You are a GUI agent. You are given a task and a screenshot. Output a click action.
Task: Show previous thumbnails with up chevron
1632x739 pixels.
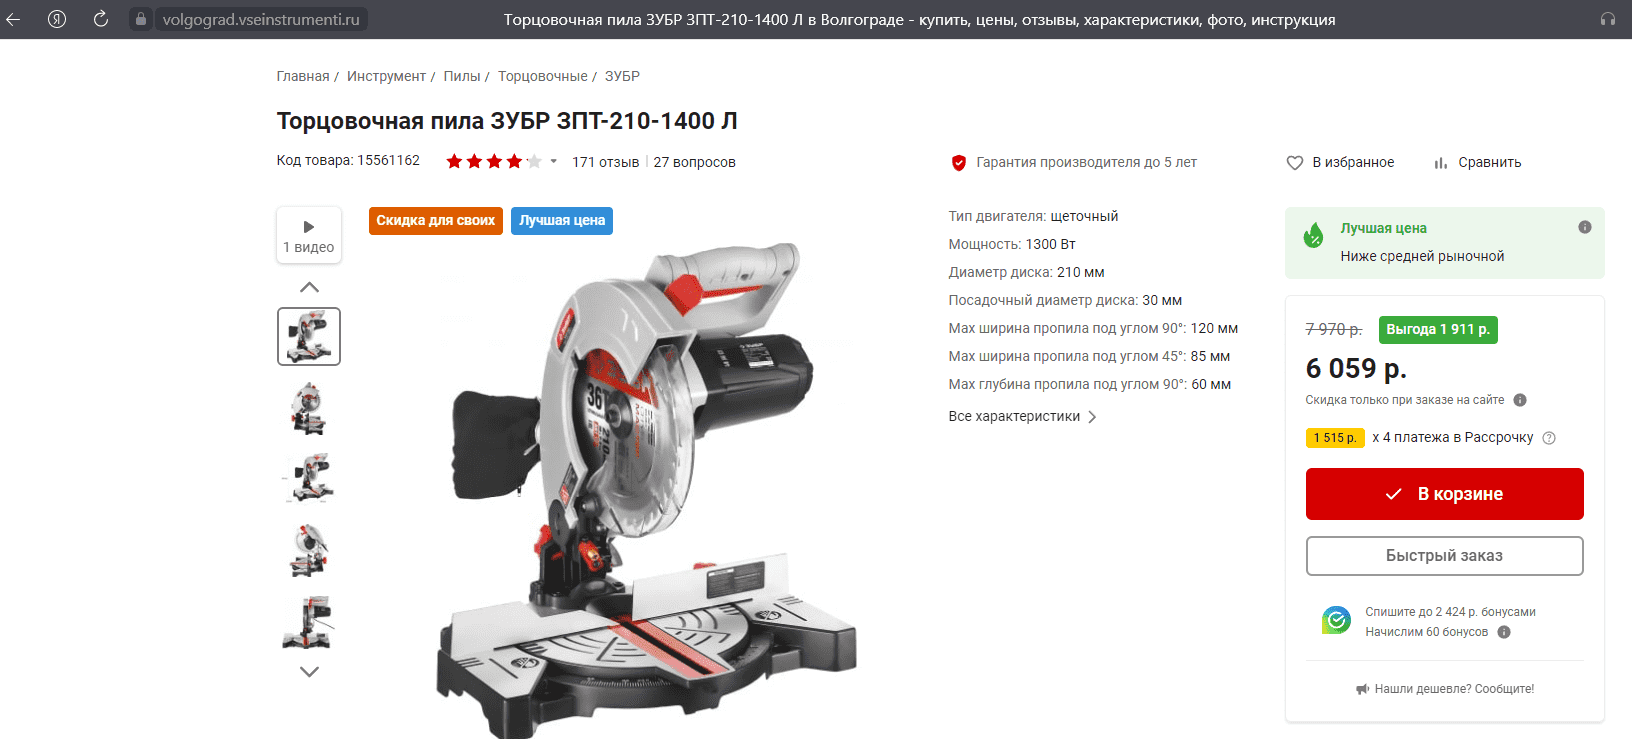[x=309, y=287]
